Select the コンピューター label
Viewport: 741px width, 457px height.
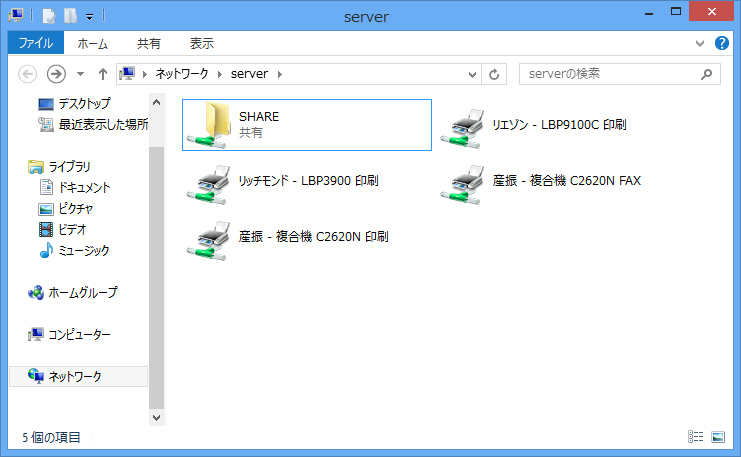79,335
